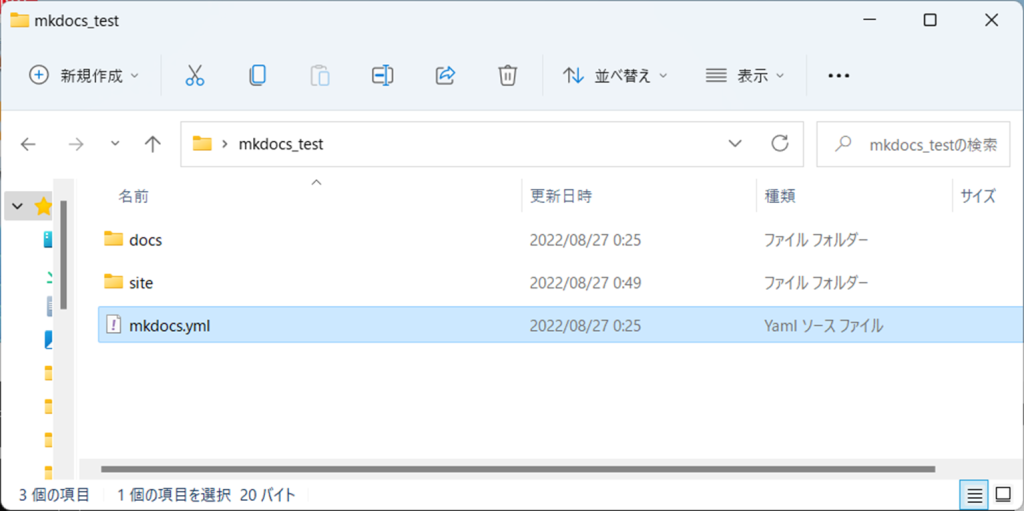Open the 表示 view options menu
This screenshot has width=1024, height=511.
click(745, 75)
